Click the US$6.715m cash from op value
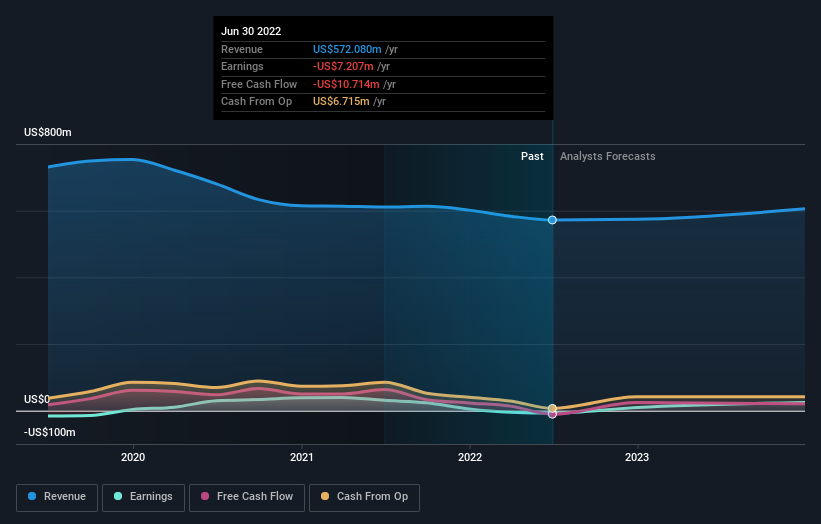821x524 pixels. [x=341, y=102]
